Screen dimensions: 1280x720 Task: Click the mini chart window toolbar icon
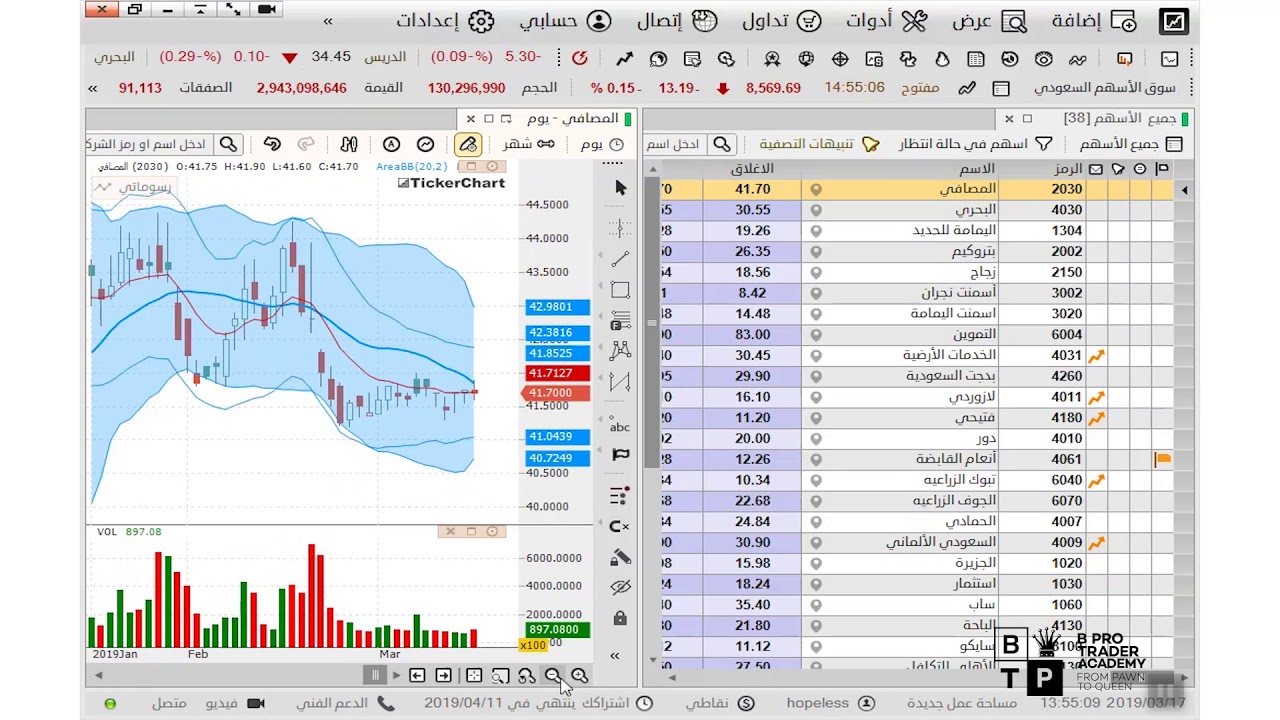pyautogui.click(x=1169, y=59)
